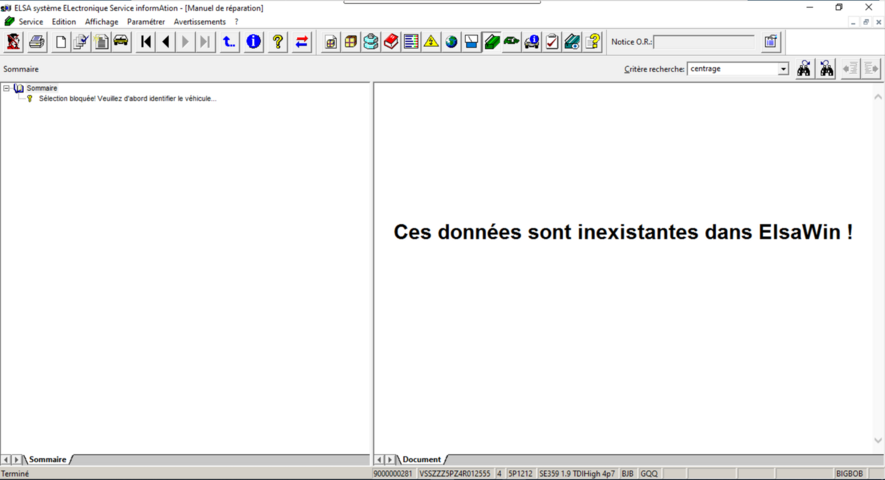Search forward with binoculars icon

pos(804,69)
